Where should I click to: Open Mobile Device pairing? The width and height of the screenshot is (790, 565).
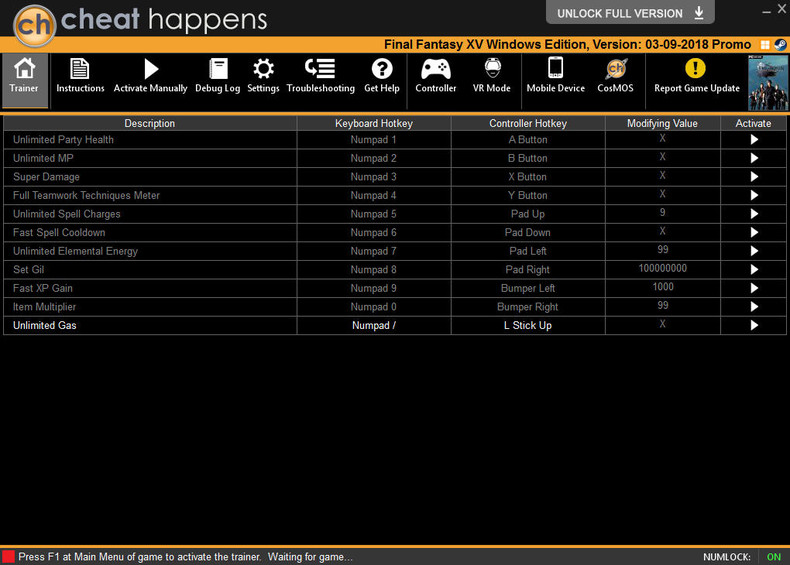[x=556, y=76]
